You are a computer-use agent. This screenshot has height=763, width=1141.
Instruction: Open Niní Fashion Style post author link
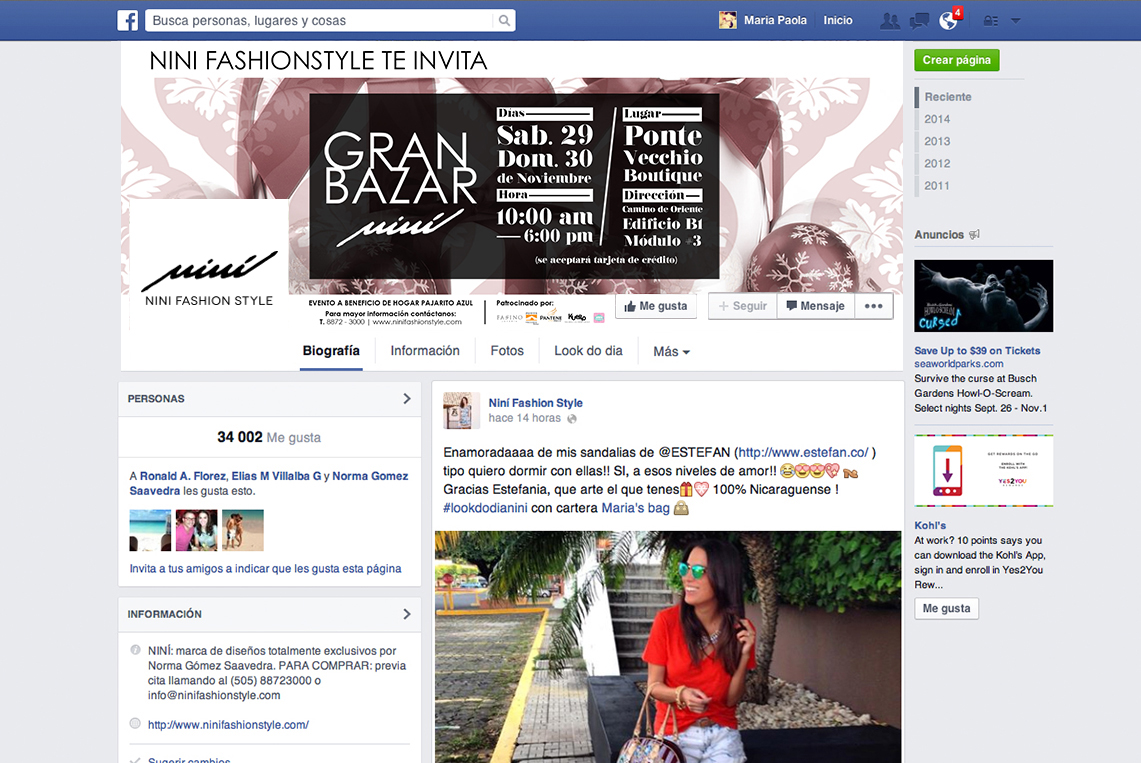(x=536, y=403)
